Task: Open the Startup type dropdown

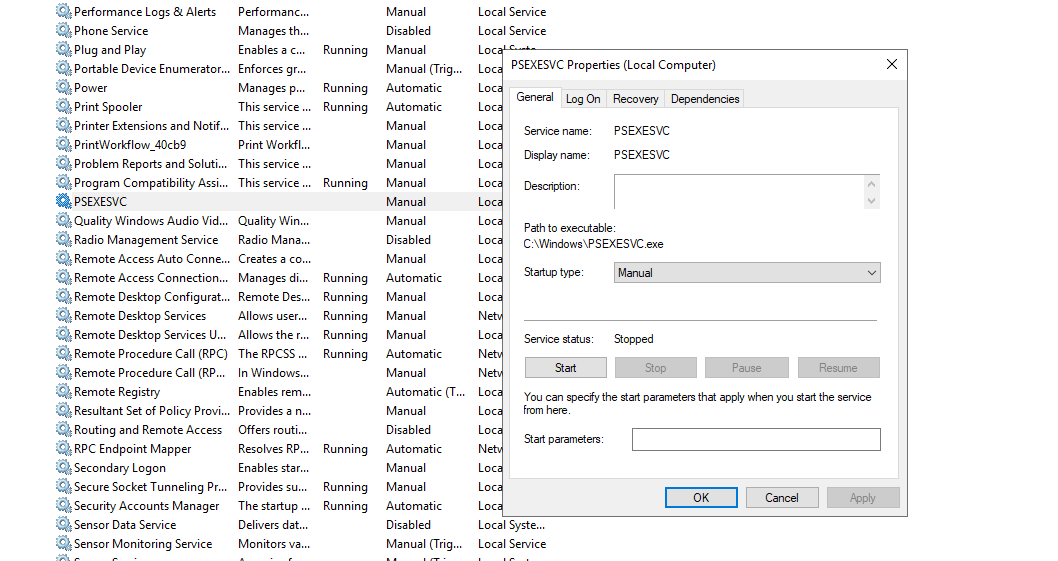Action: click(747, 273)
